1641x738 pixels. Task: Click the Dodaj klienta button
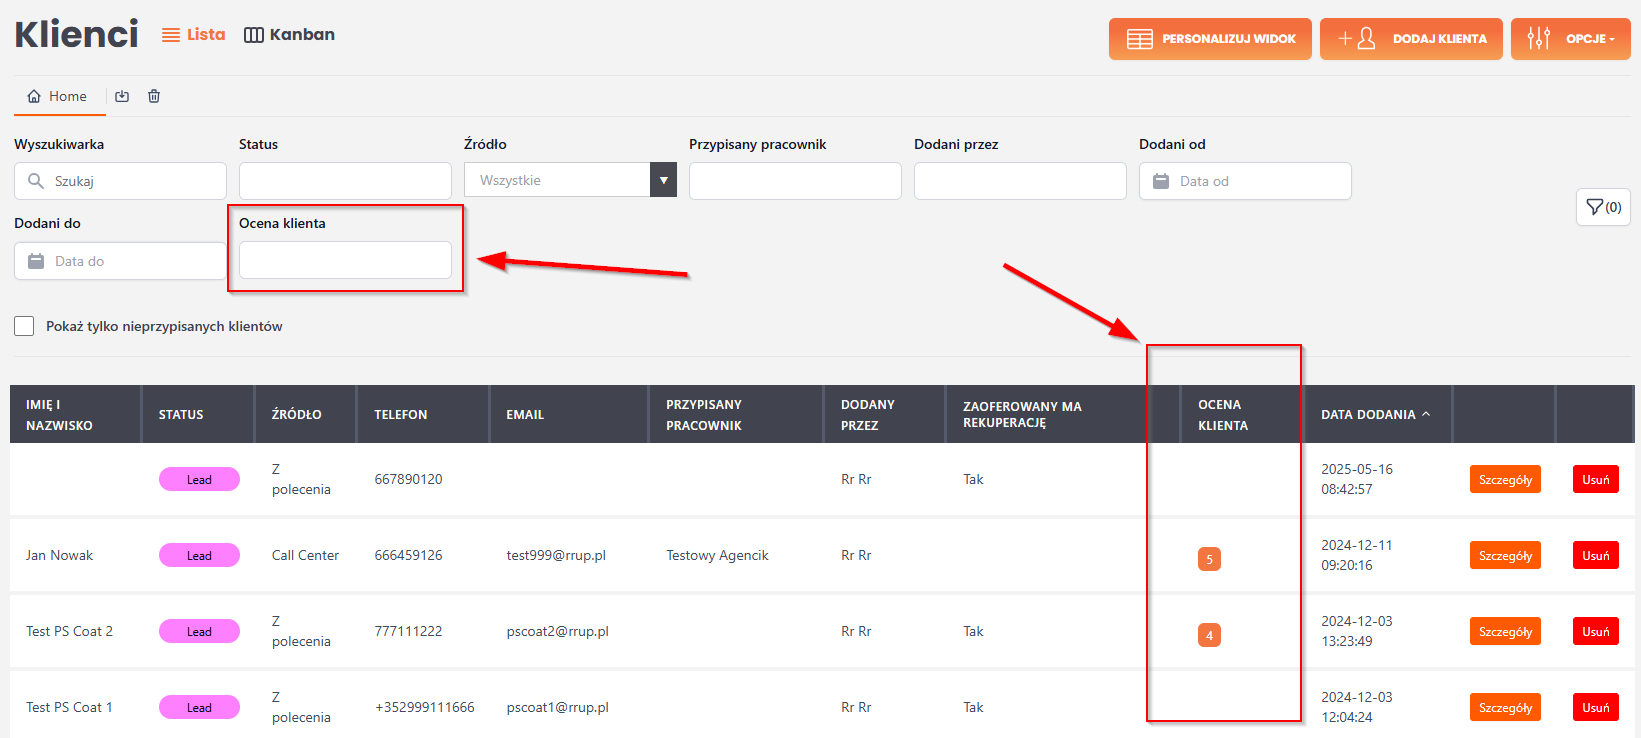[x=1410, y=39]
